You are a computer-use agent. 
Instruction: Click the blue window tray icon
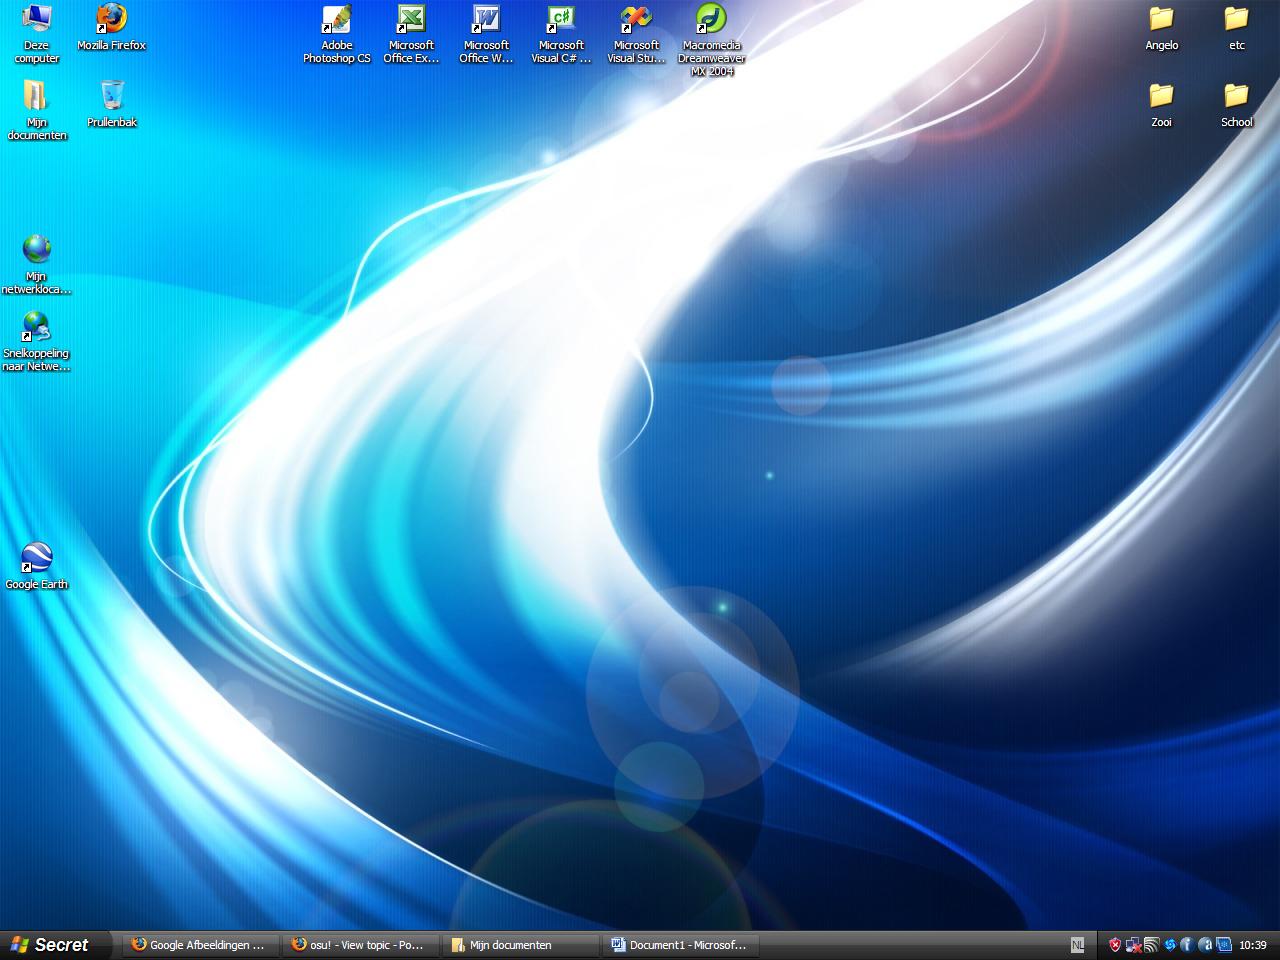1223,945
